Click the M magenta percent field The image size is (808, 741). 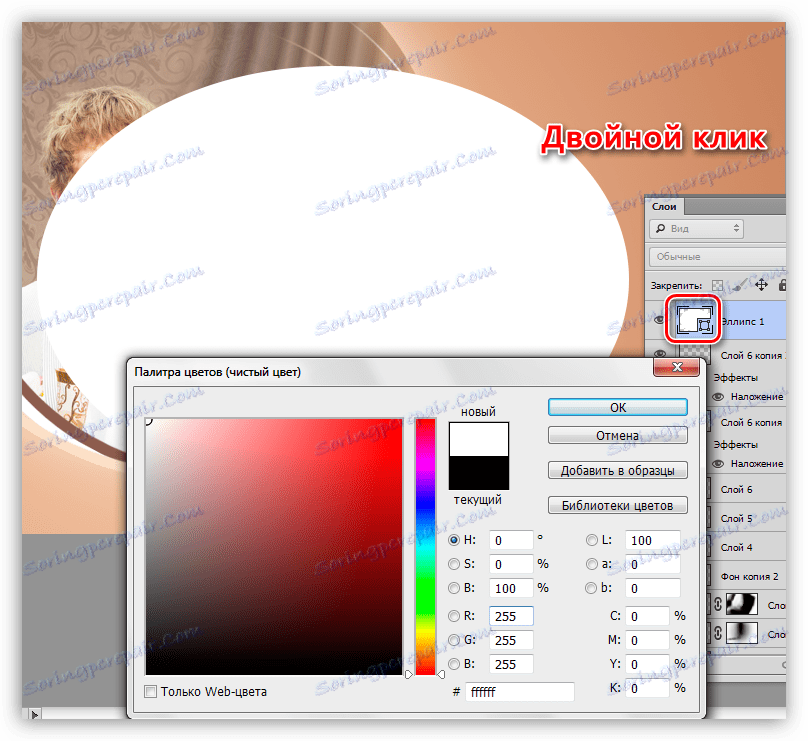pos(647,640)
